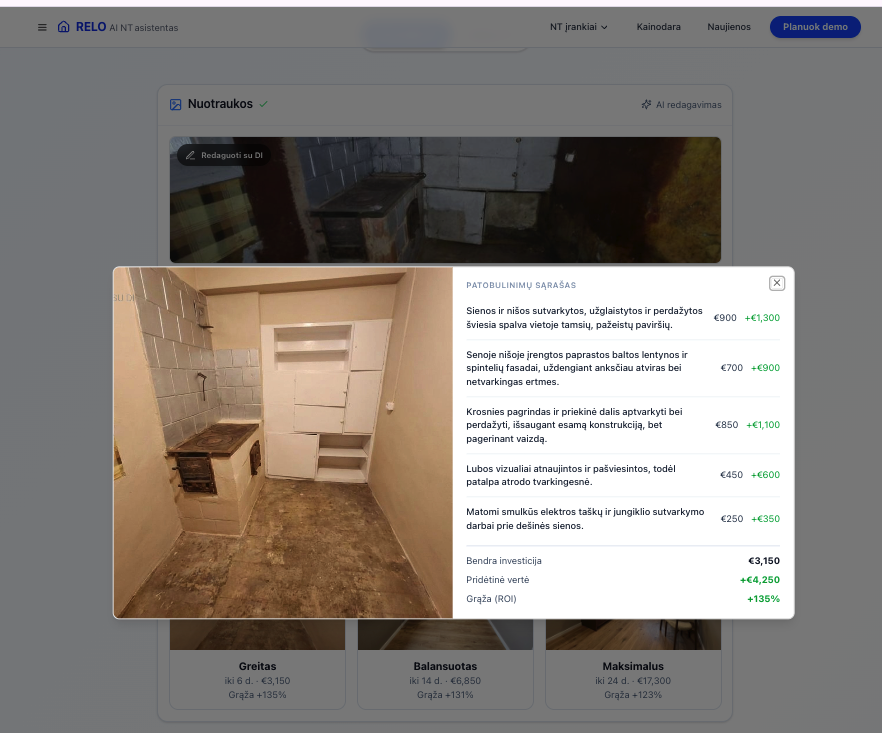Go to the Naujienos page

point(728,27)
